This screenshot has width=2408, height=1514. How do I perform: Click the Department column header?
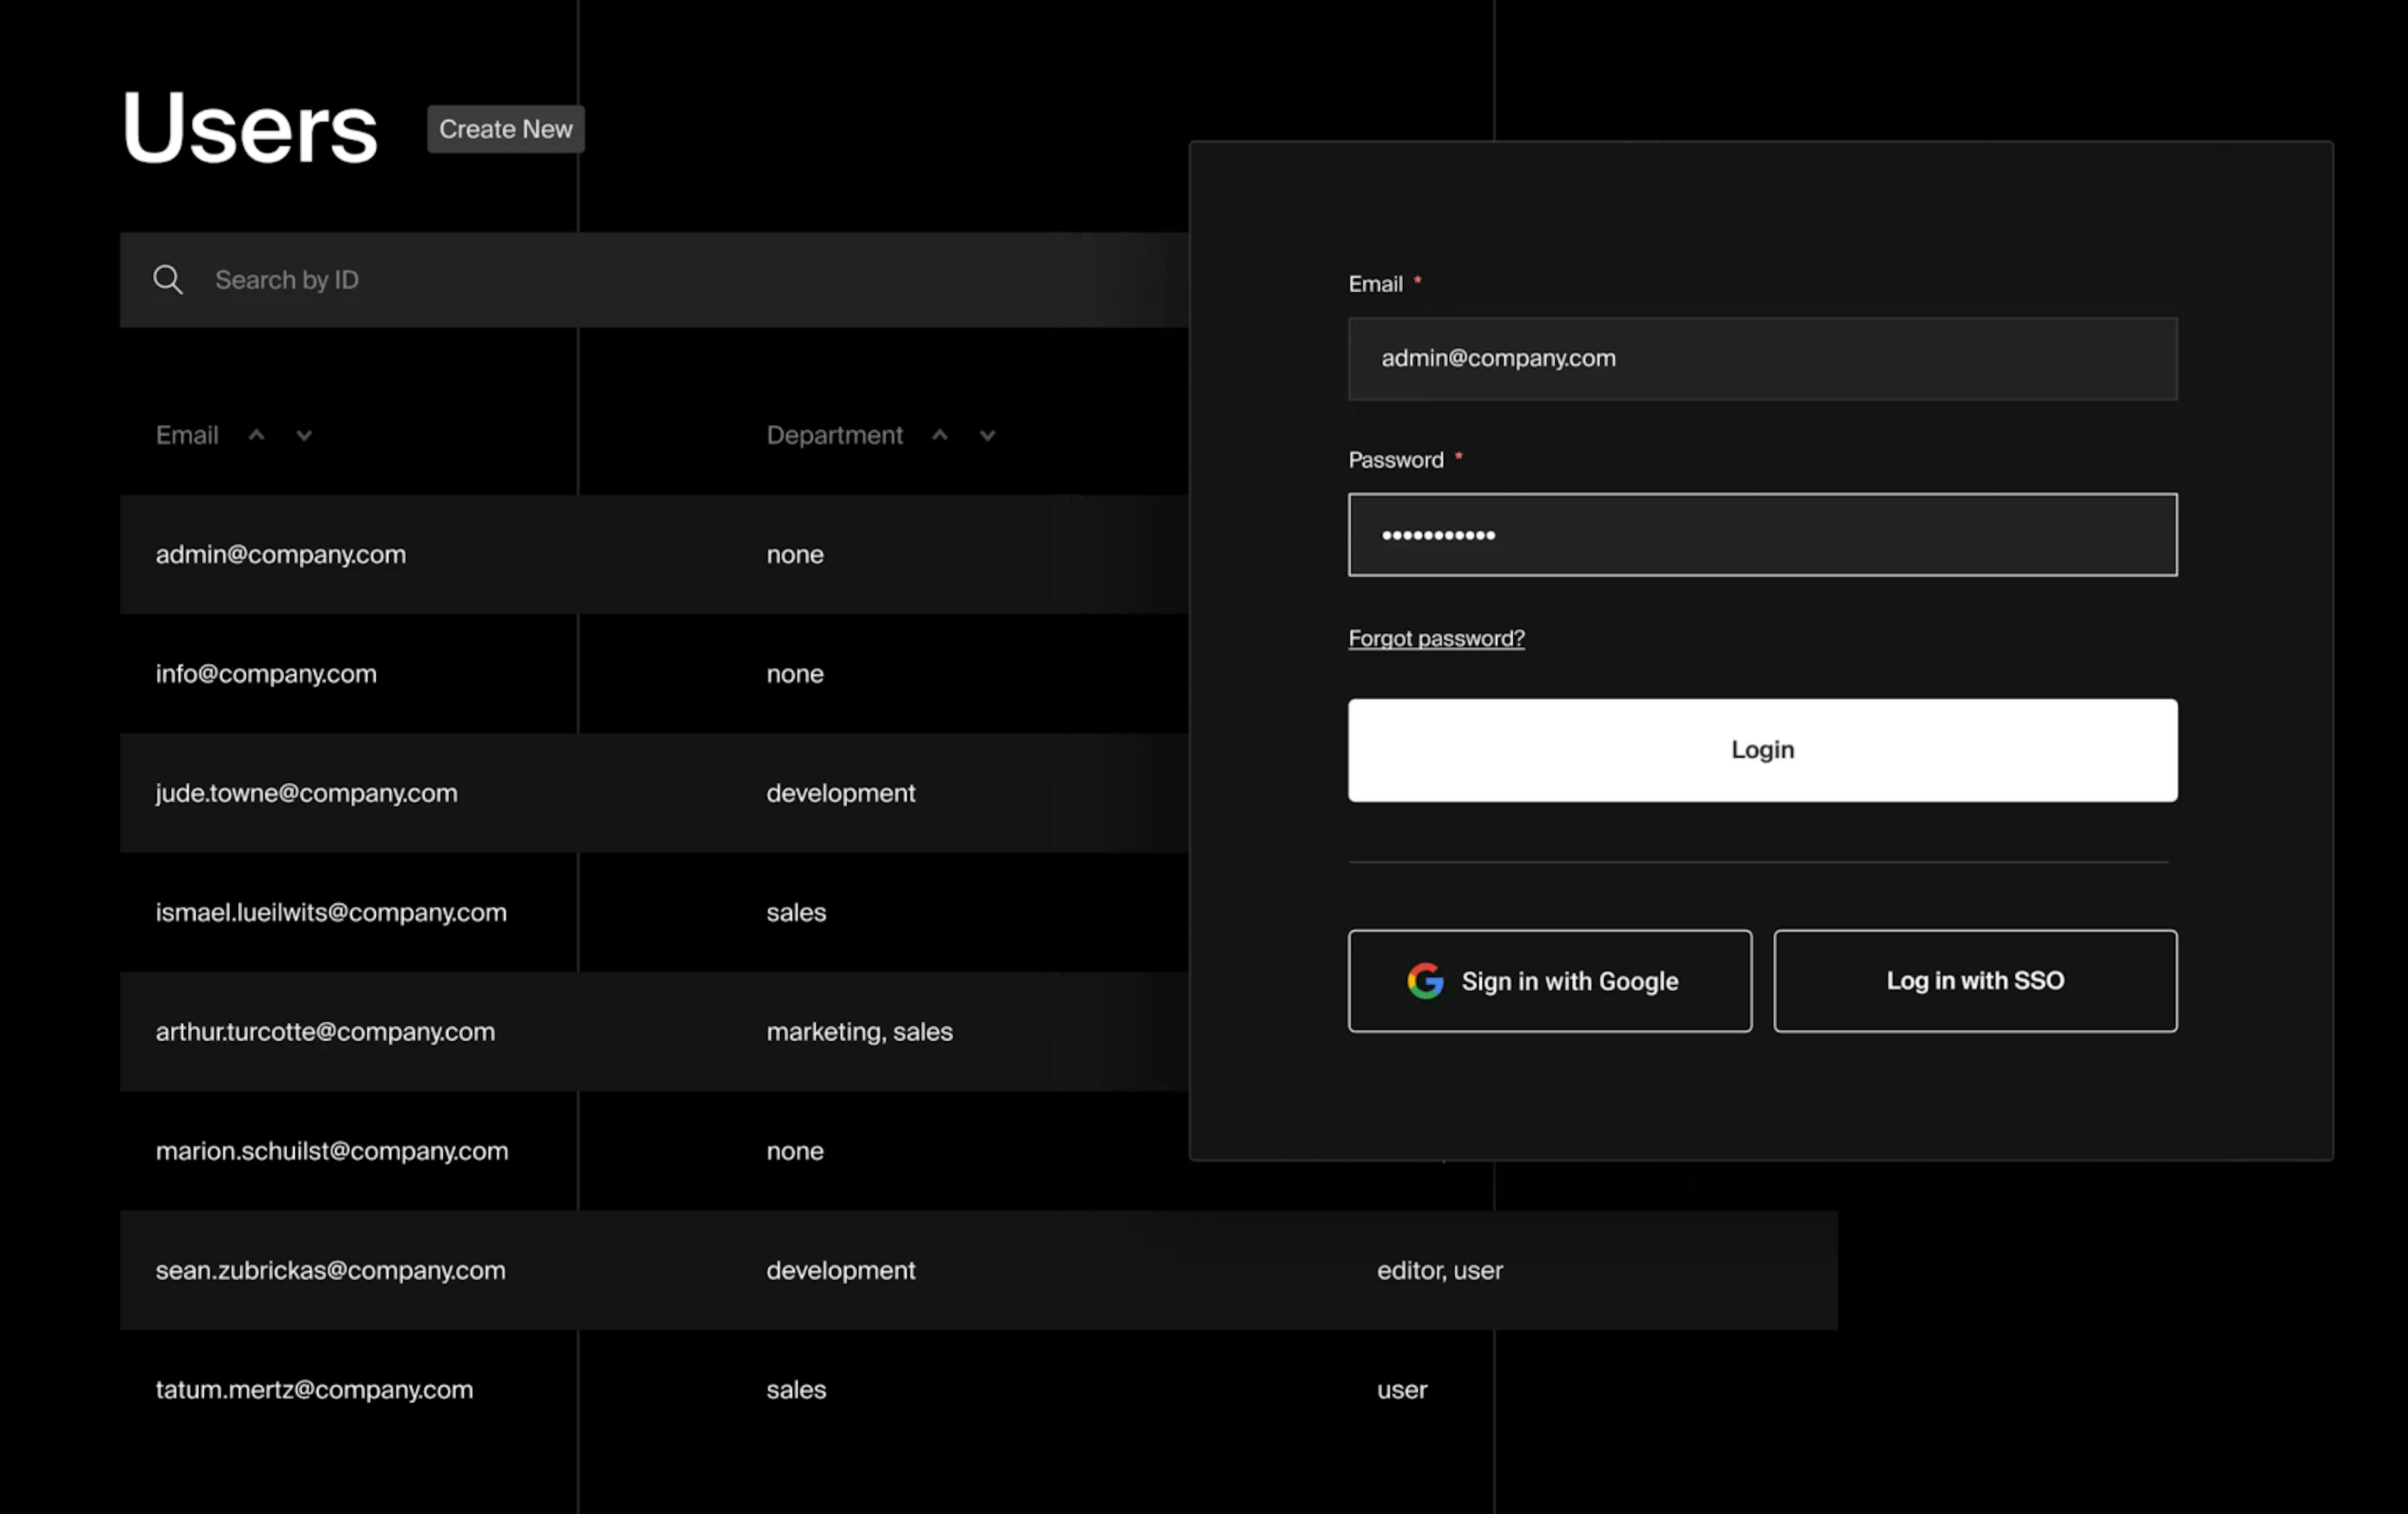coord(834,435)
